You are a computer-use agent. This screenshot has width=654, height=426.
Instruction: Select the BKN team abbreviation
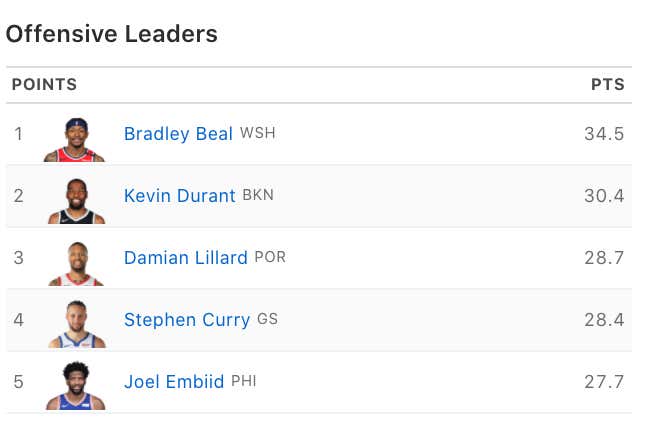tap(258, 195)
